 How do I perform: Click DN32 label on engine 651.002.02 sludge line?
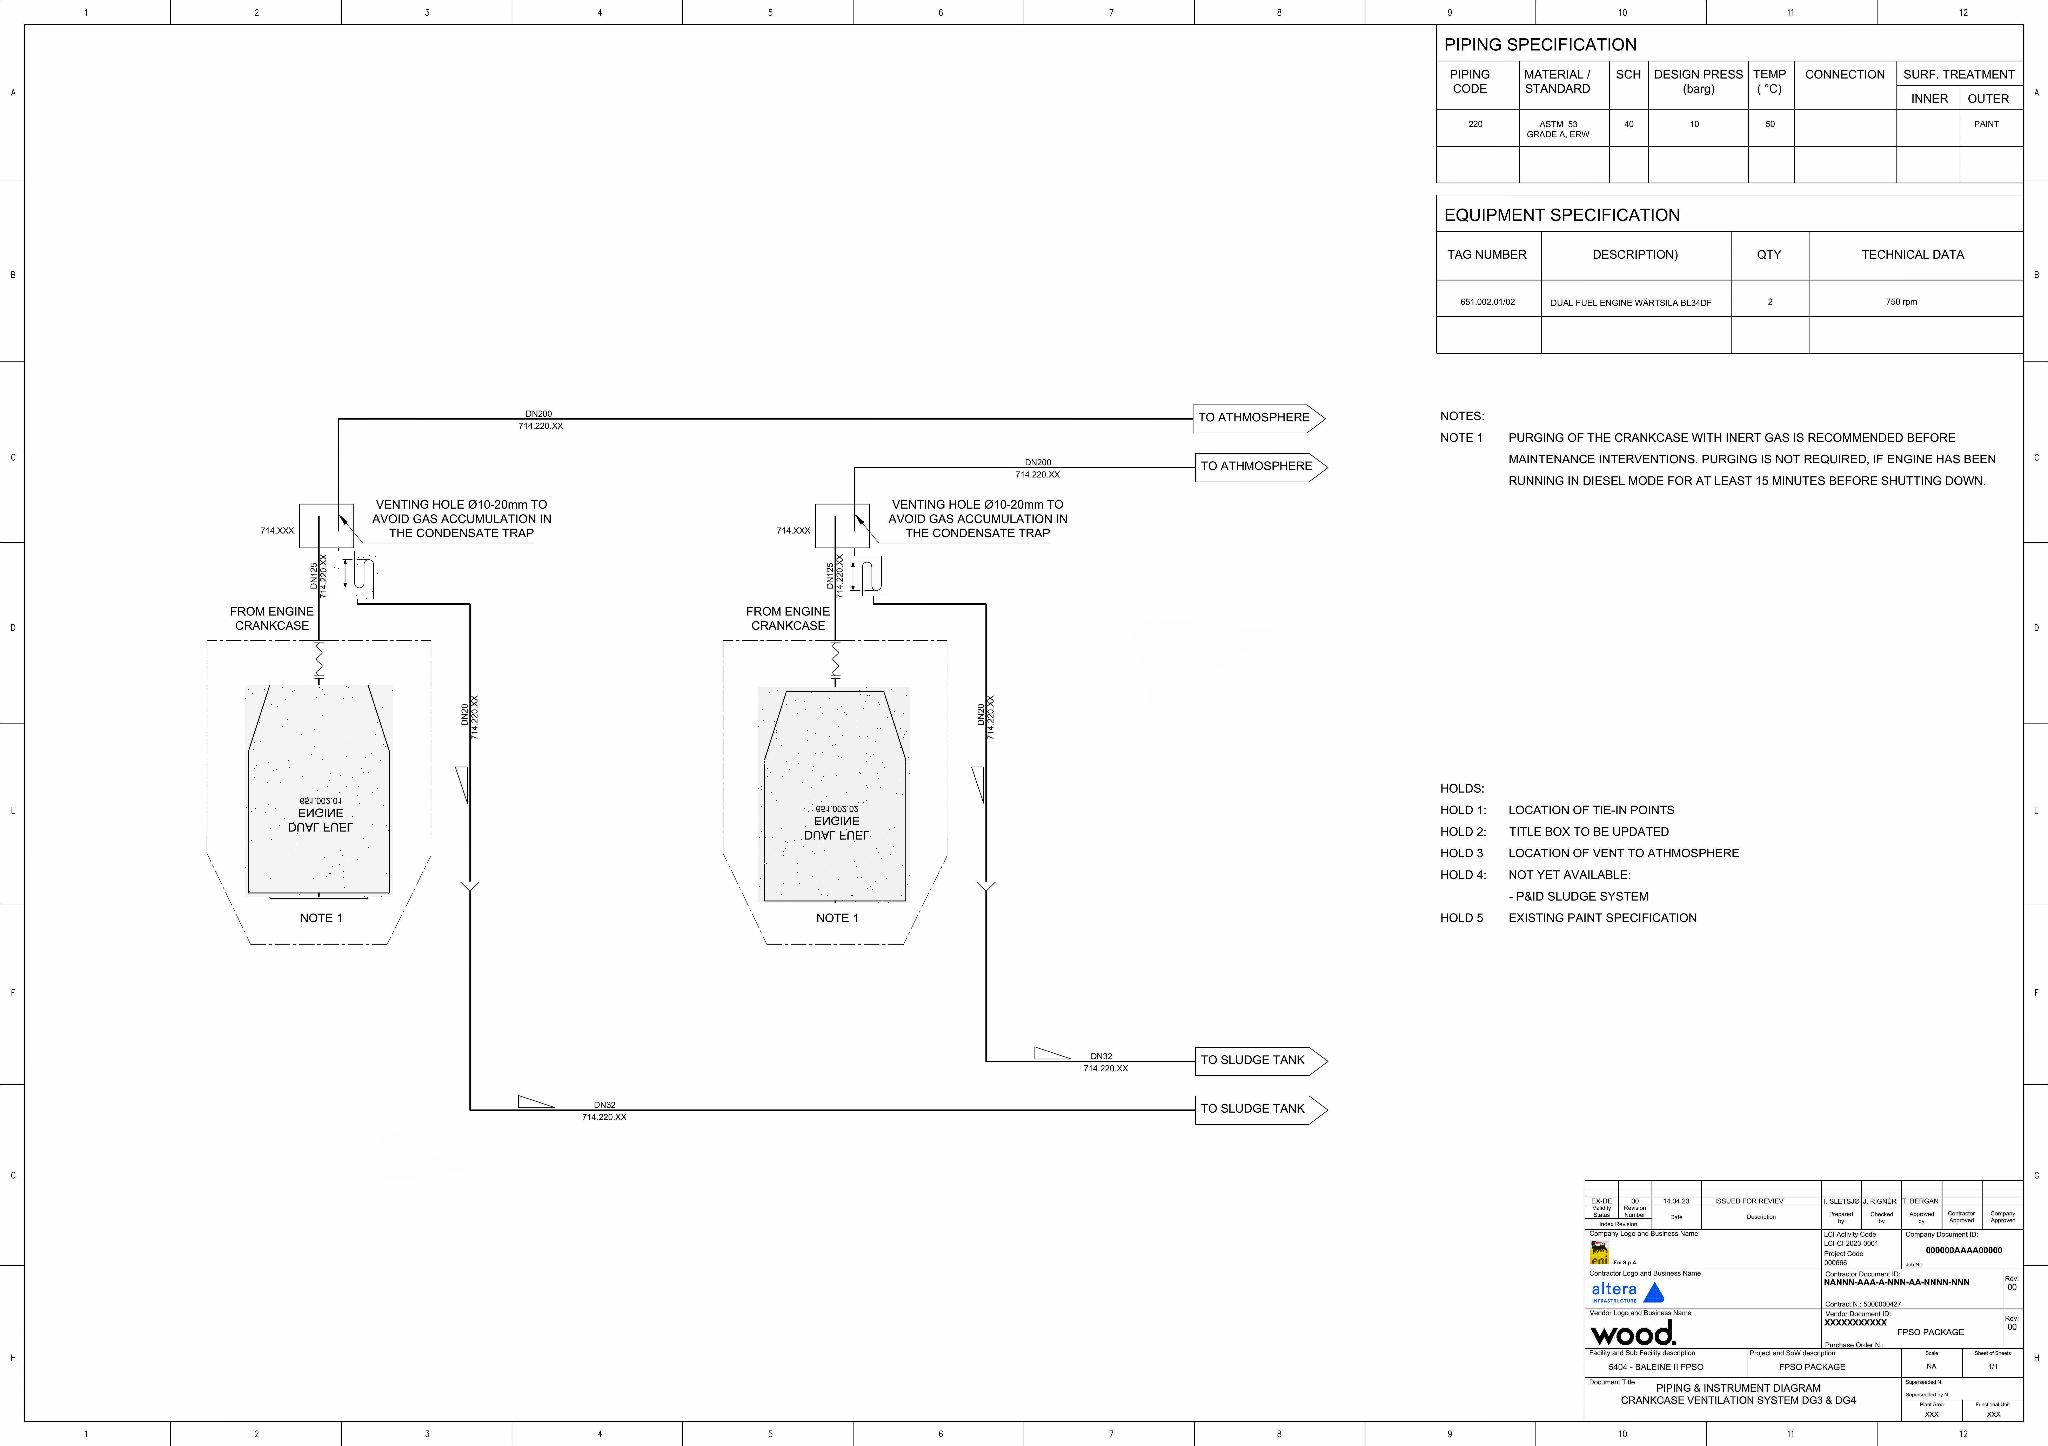click(1101, 1056)
